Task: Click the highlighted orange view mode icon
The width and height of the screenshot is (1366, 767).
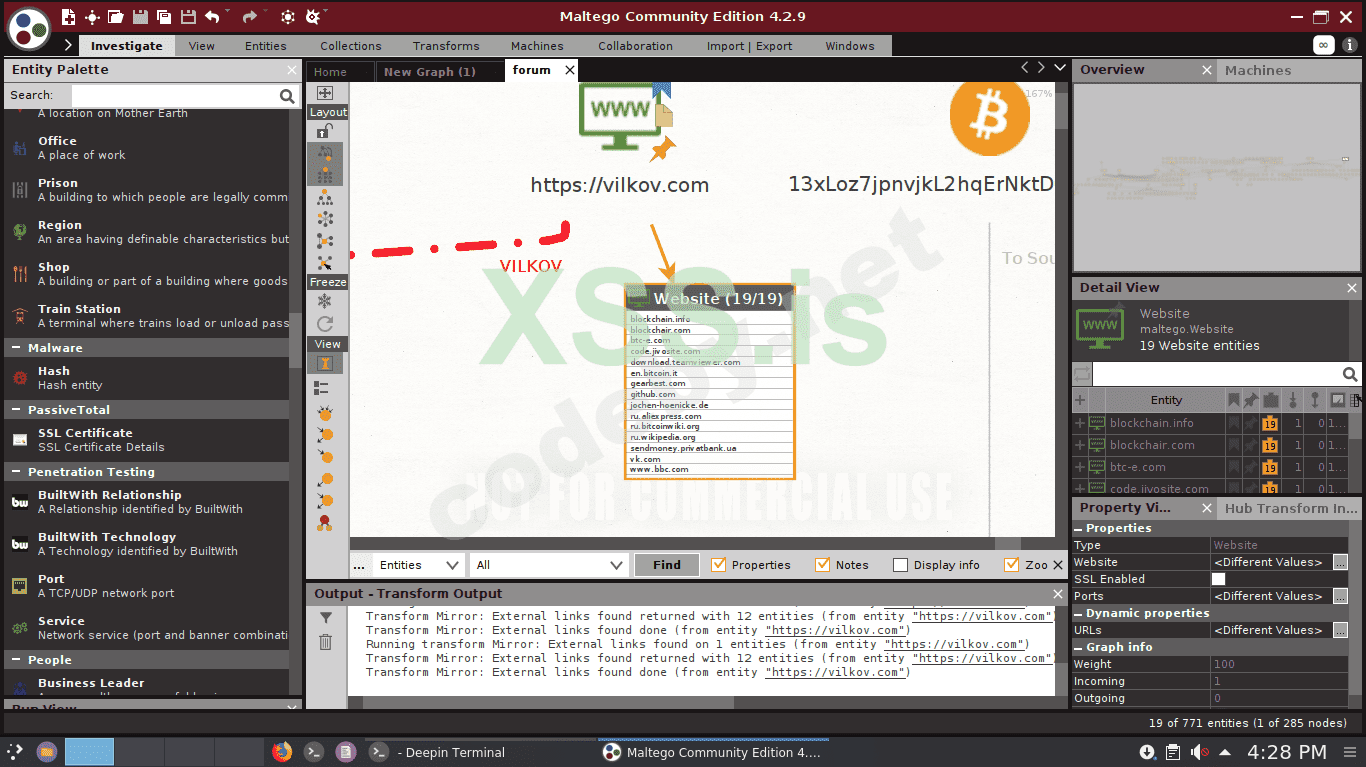Action: pos(325,364)
